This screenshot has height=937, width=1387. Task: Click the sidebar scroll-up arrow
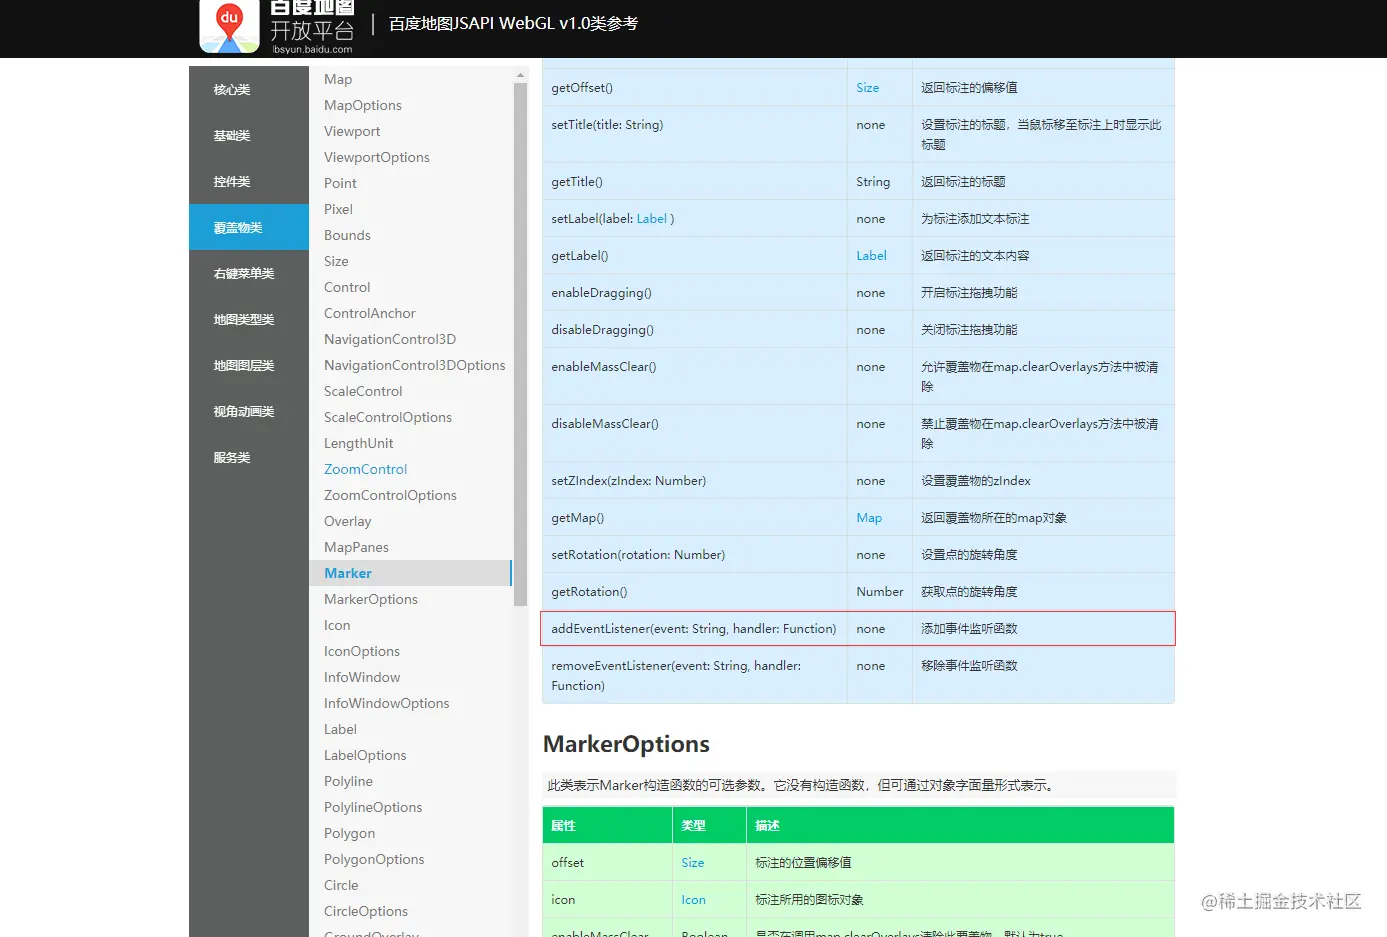tap(520, 75)
